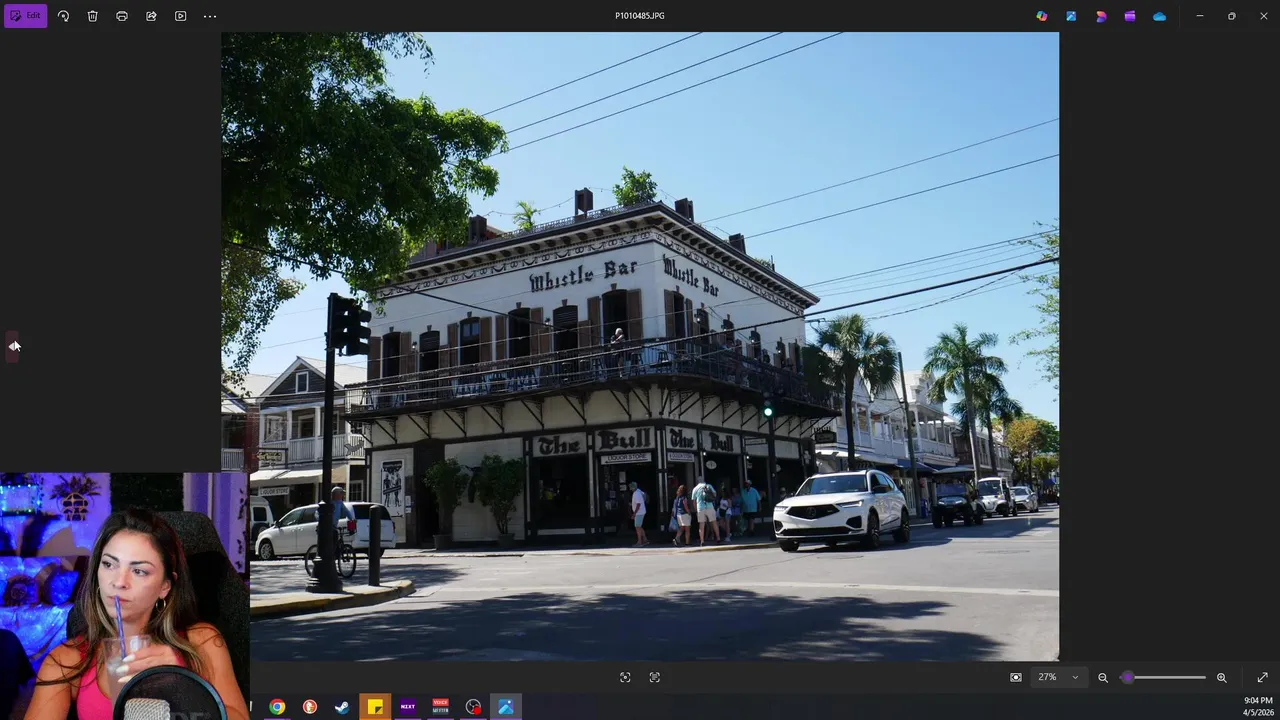Click the zoom out magnifier icon
Viewport: 1280px width, 720px height.
1103,677
